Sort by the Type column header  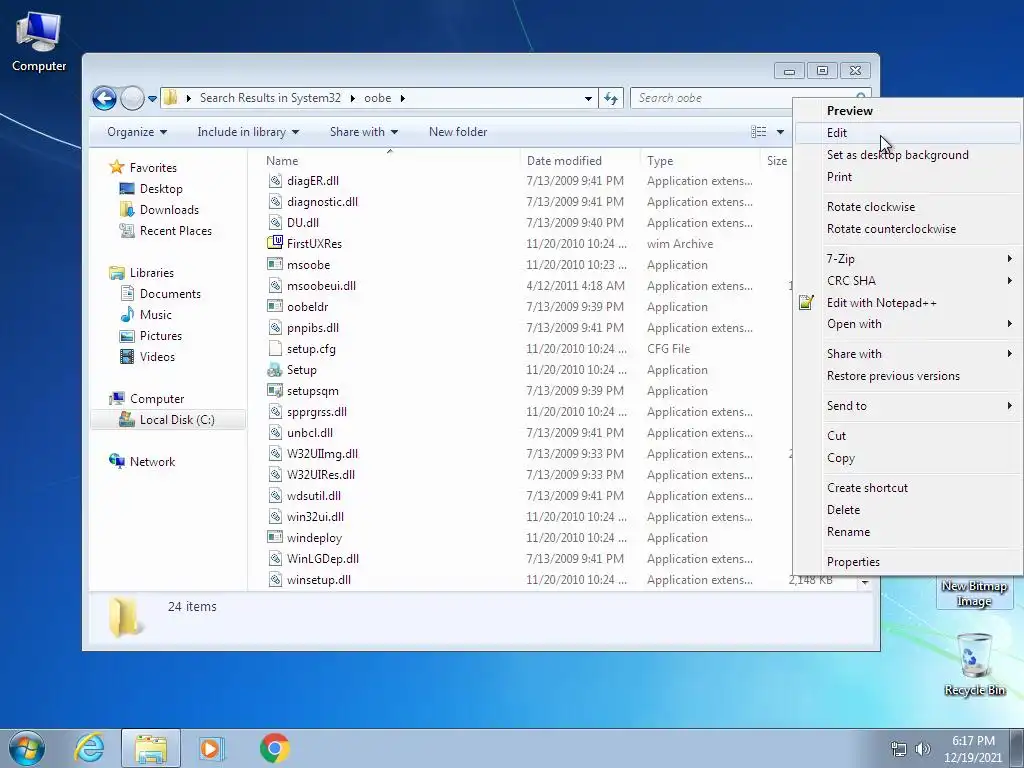660,161
